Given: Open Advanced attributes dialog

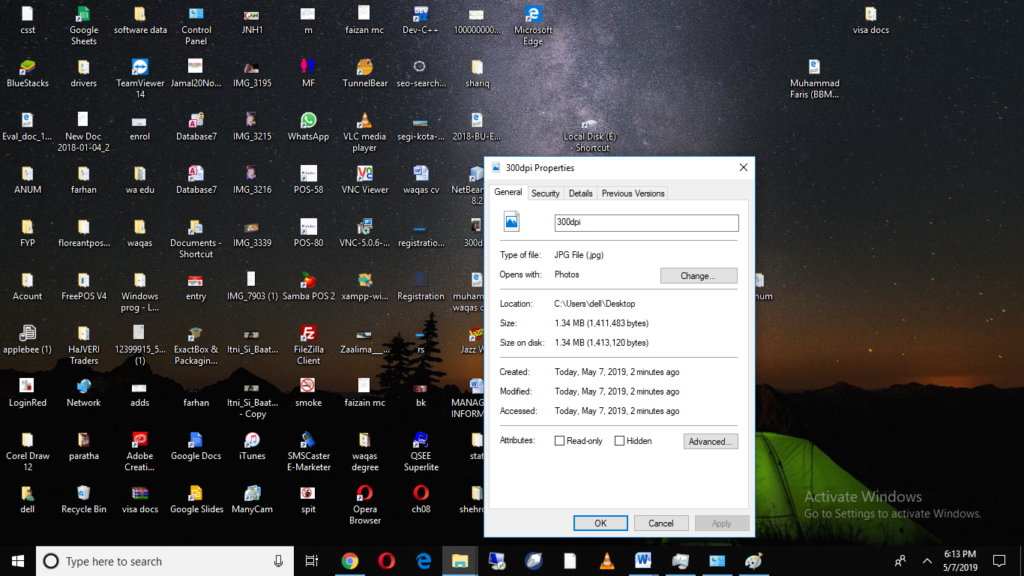Looking at the screenshot, I should (x=711, y=441).
